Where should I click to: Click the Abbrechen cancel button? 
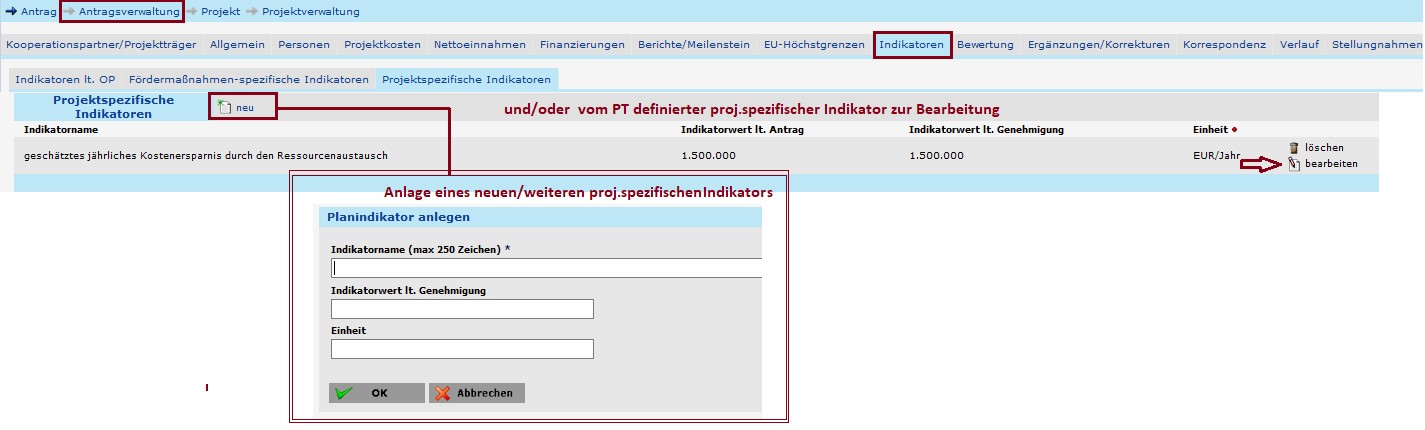(476, 393)
